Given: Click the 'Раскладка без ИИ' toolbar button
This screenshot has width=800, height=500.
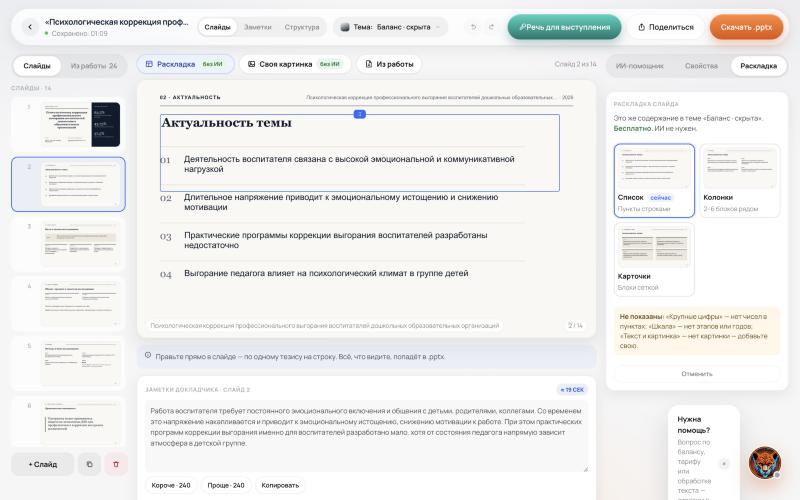Looking at the screenshot, I should pyautogui.click(x=185, y=64).
